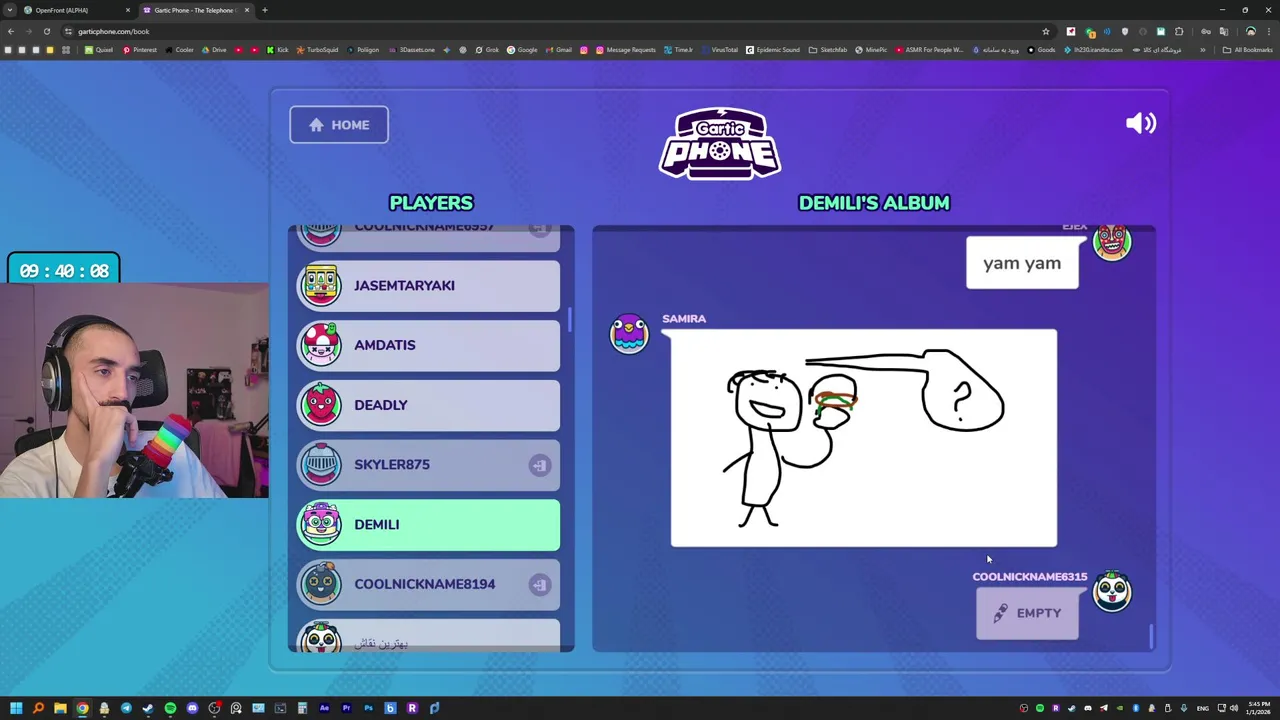Click the garticphone.com address bar

pyautogui.click(x=550, y=31)
